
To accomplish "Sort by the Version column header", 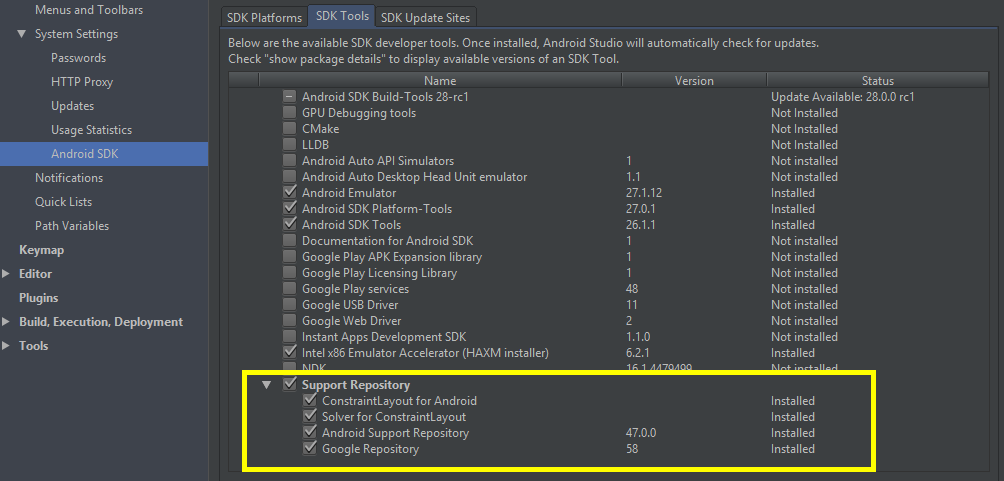I will click(694, 81).
